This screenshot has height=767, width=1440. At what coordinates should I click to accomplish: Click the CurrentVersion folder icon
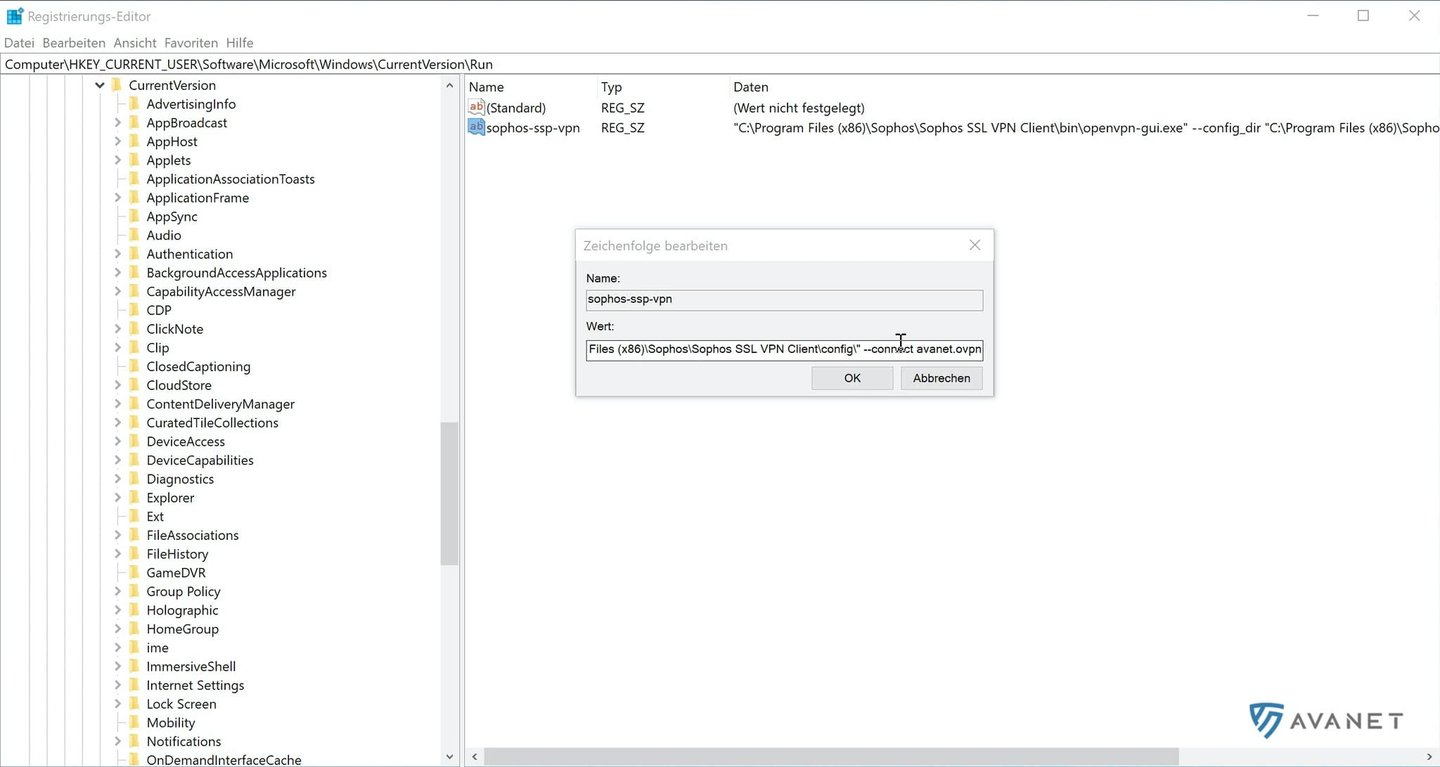[117, 85]
